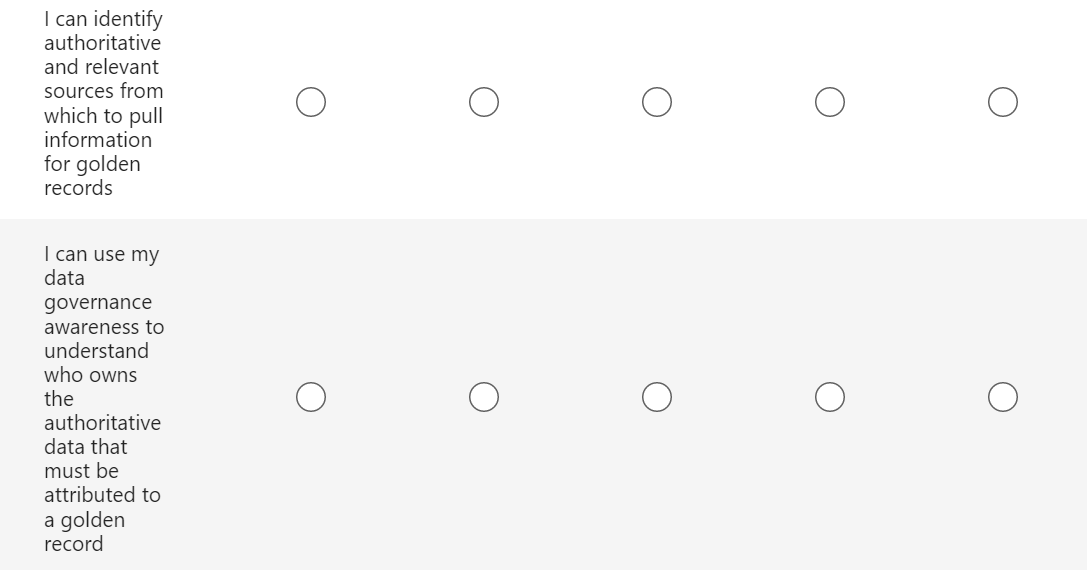Pick middle radio option for data governance statement
This screenshot has height=570, width=1087.
657,398
